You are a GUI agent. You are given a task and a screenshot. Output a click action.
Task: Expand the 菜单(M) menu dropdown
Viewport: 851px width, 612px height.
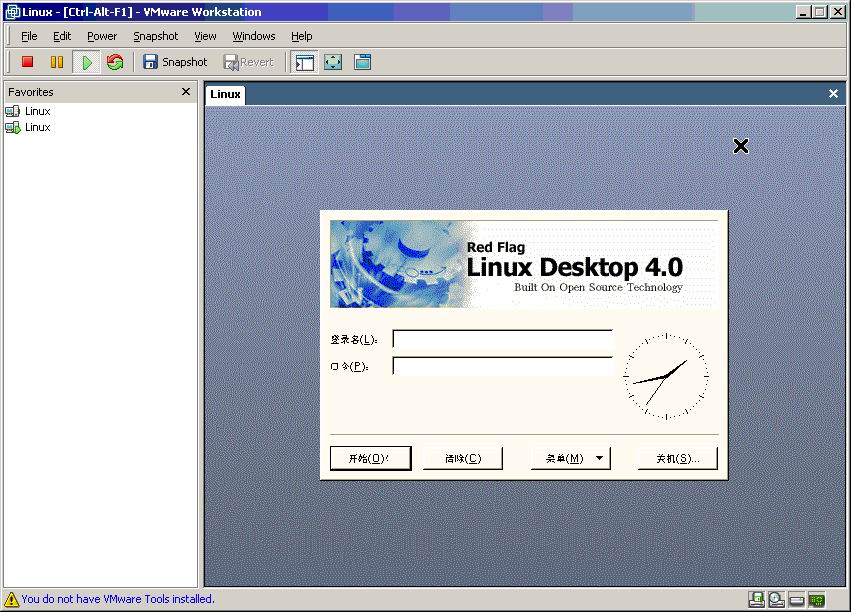571,458
